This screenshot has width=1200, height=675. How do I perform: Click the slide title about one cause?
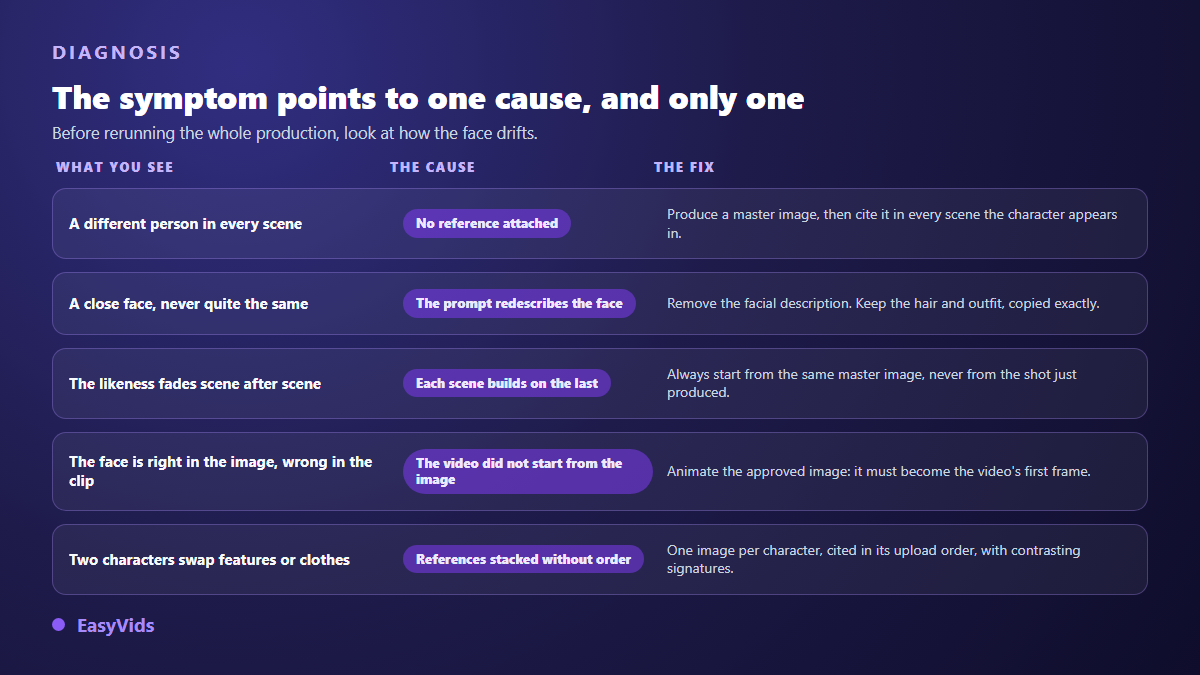[428, 98]
